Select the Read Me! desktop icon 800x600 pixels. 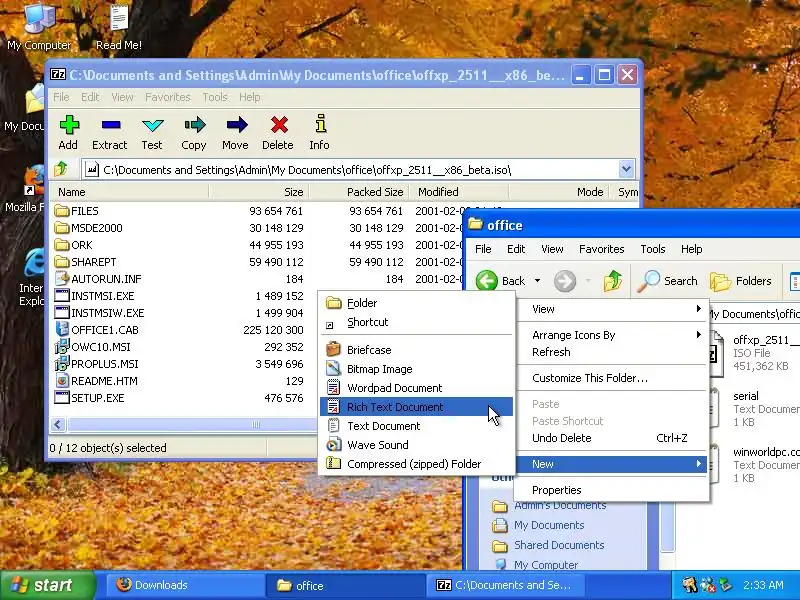point(119,27)
